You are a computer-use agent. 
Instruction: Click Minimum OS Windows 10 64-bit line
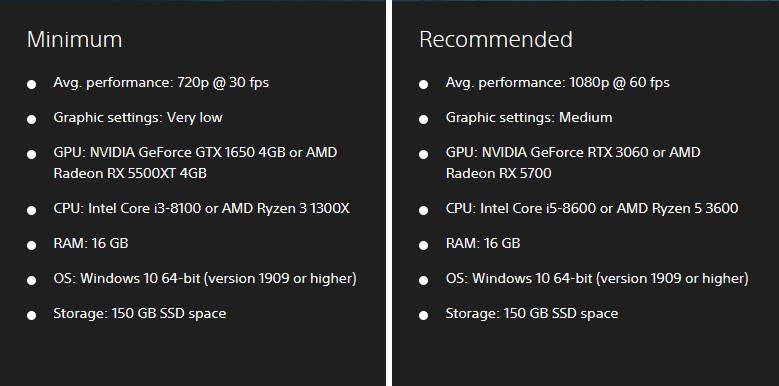click(x=205, y=279)
